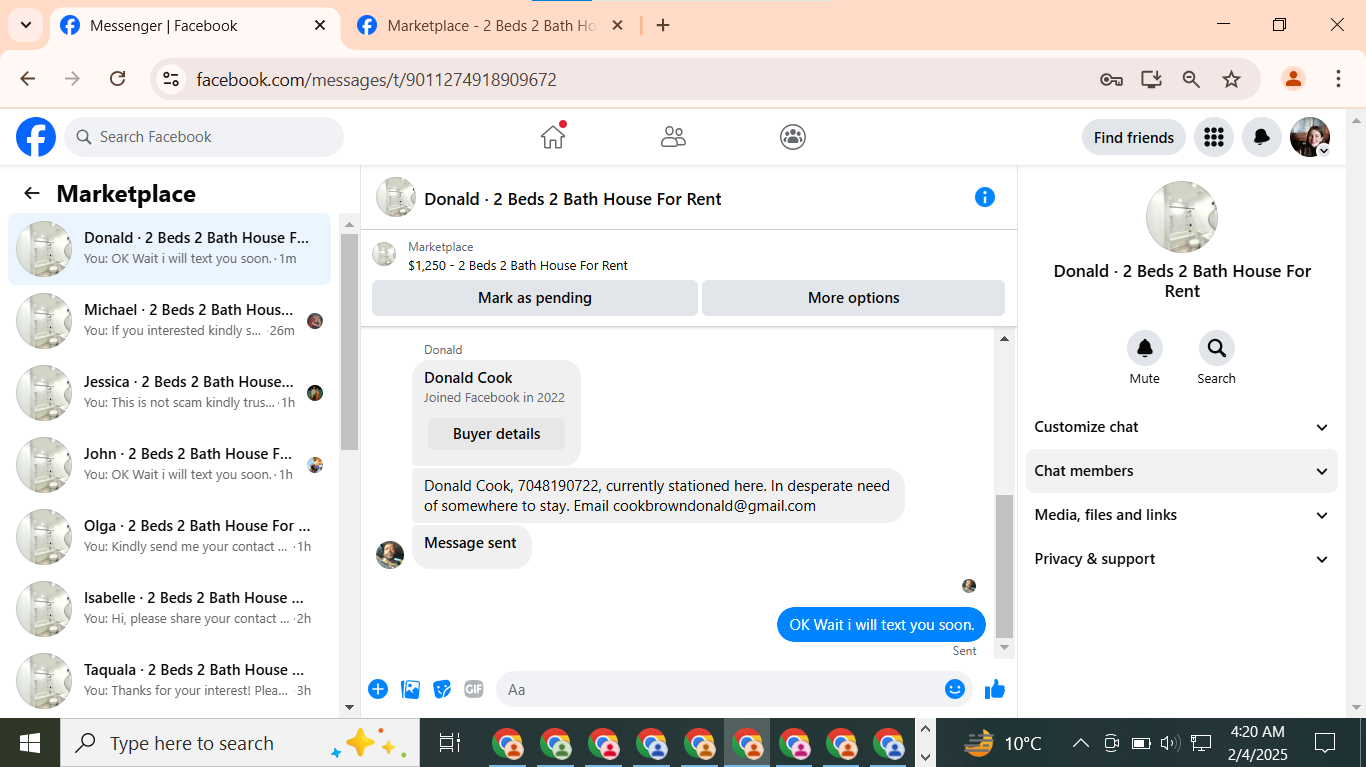Show hidden system tray icons
The width and height of the screenshot is (1366, 767).
click(x=1080, y=743)
